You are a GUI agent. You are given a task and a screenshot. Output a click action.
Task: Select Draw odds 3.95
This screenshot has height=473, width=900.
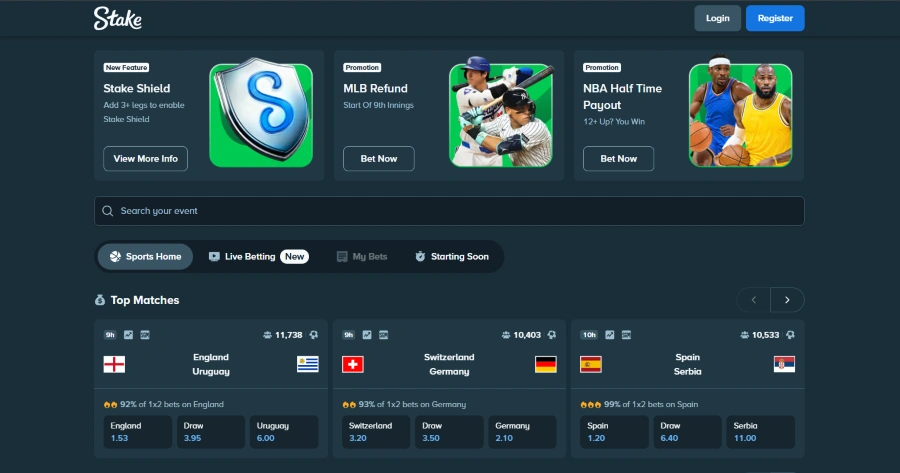tap(211, 432)
